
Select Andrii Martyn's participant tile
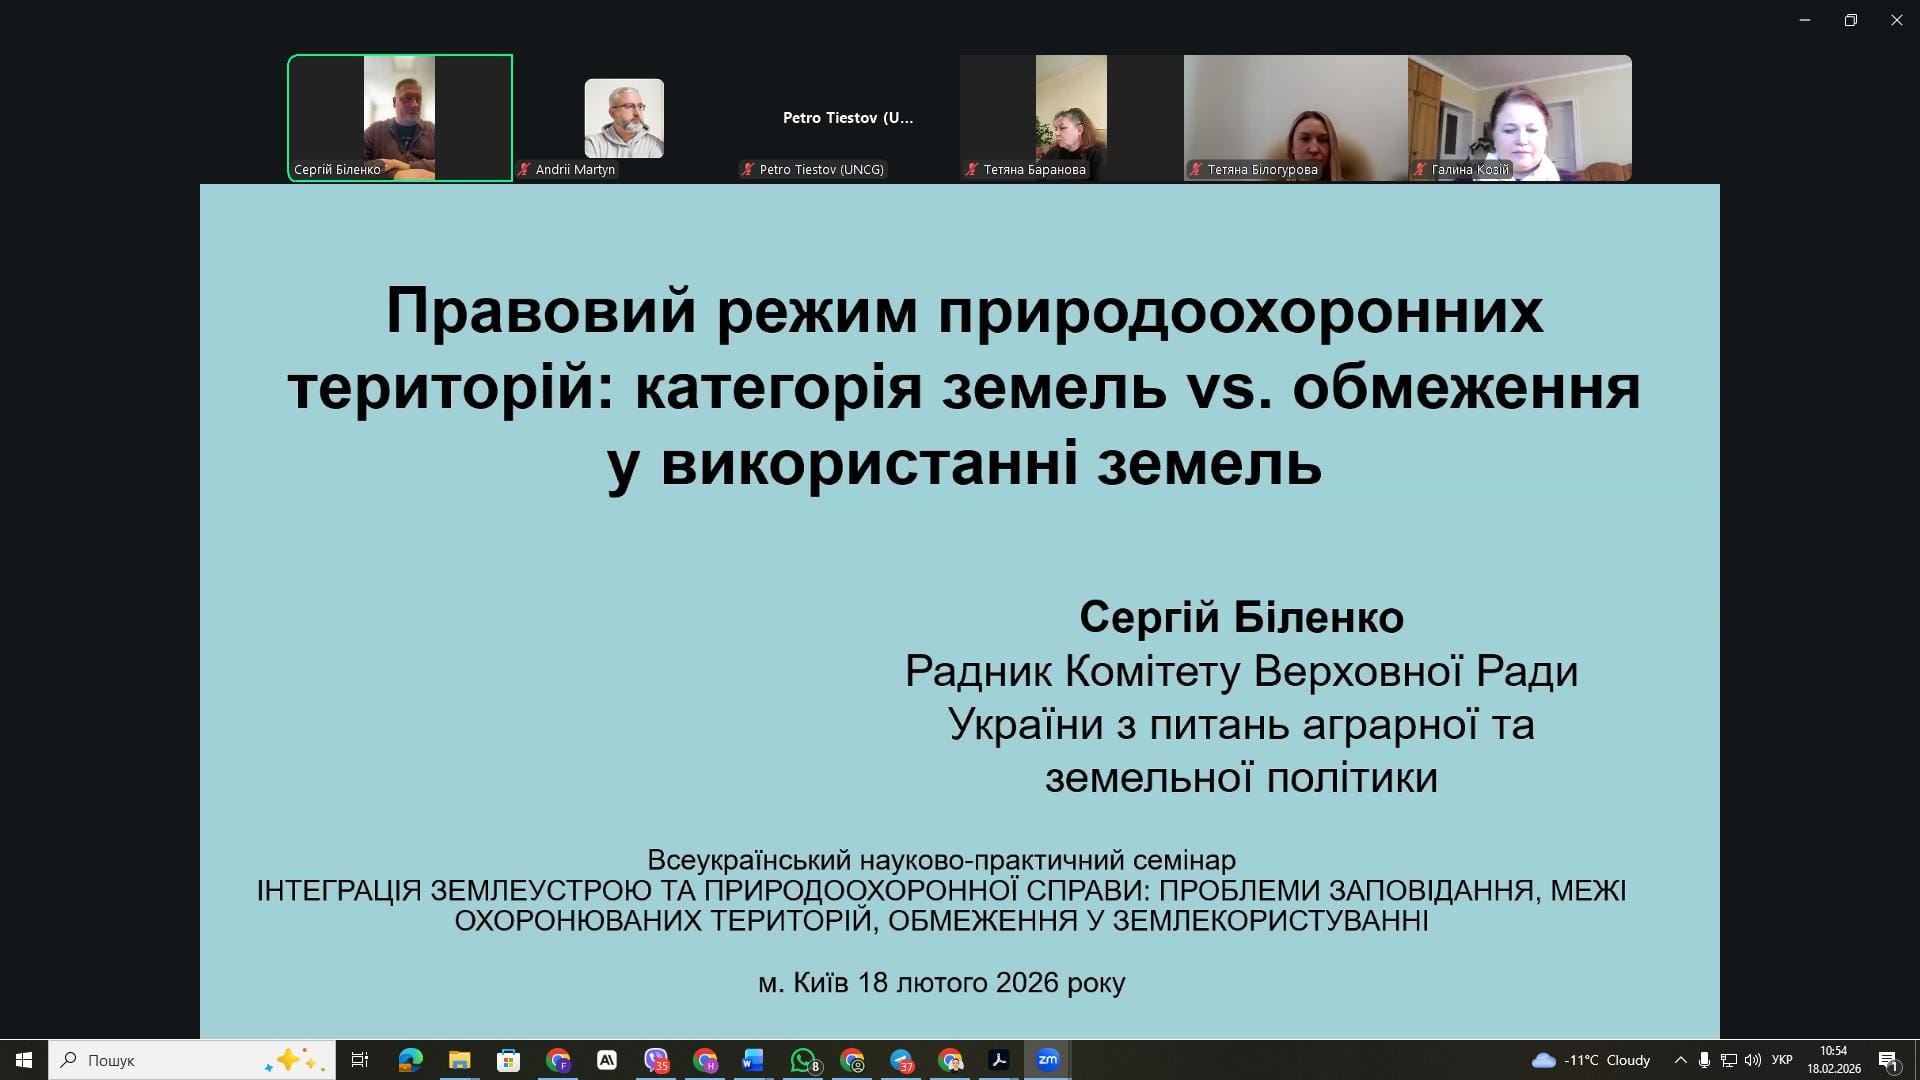624,118
